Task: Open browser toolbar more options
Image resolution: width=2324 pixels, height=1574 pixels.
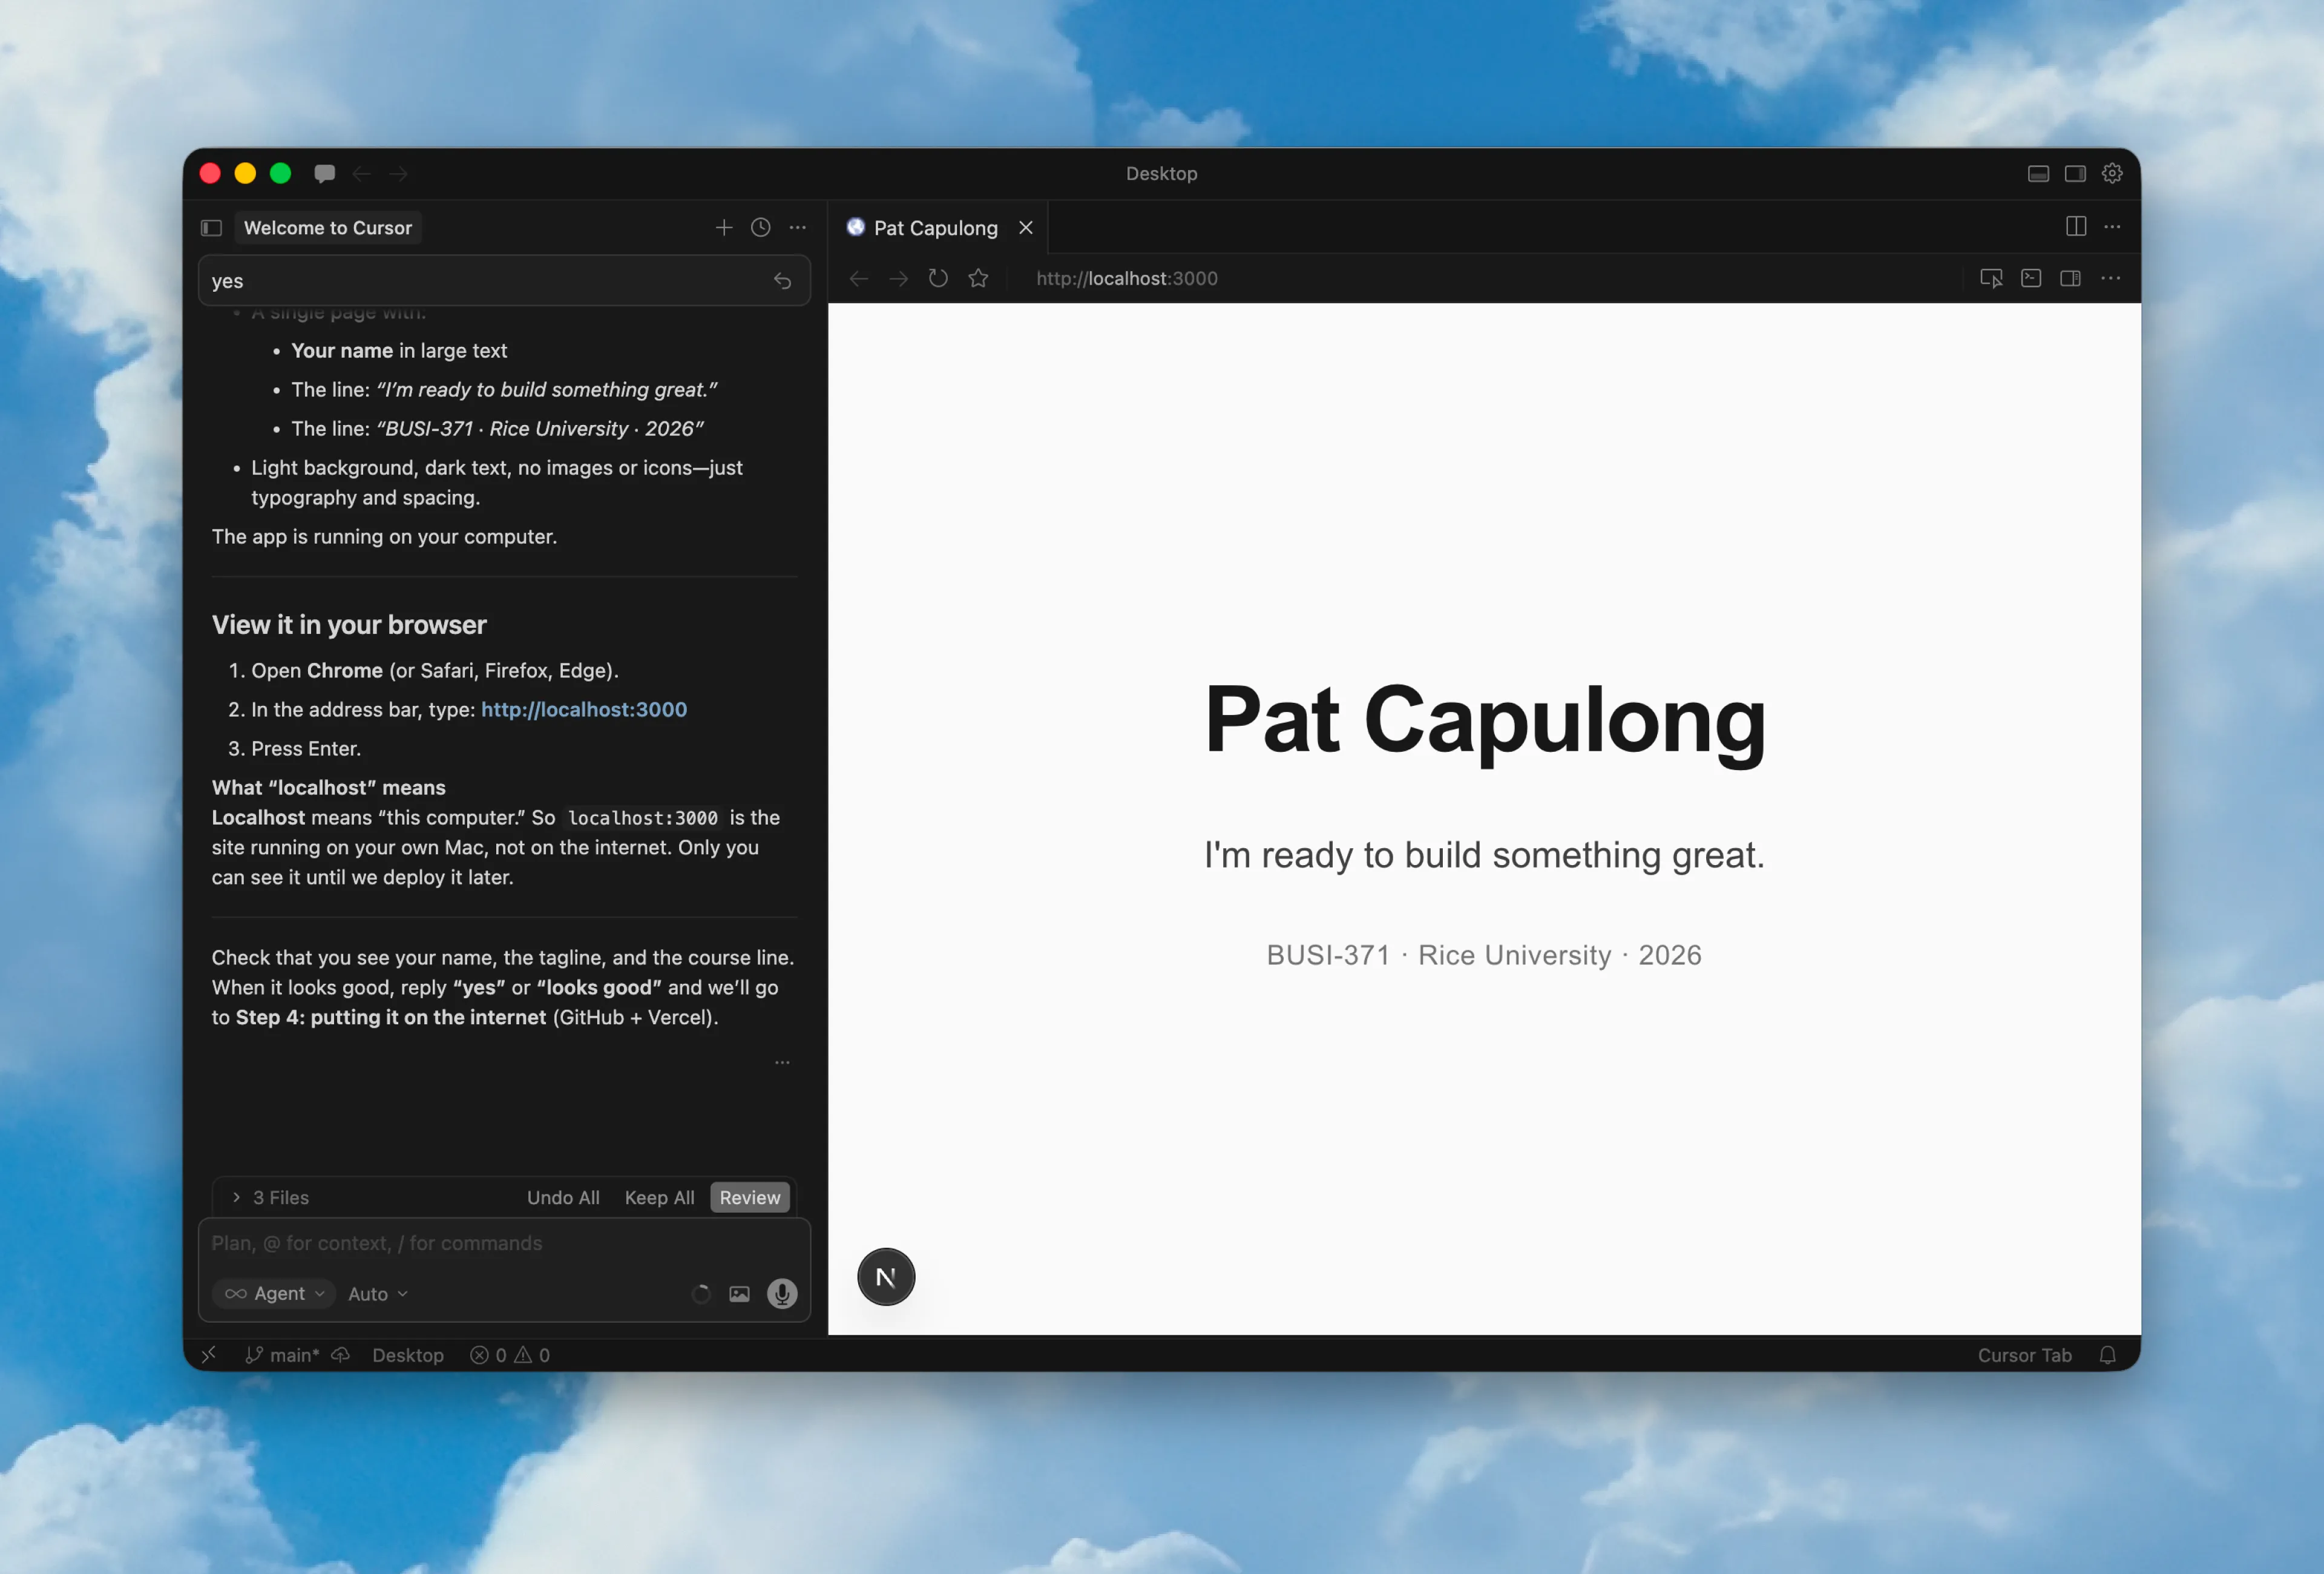Action: [2111, 279]
